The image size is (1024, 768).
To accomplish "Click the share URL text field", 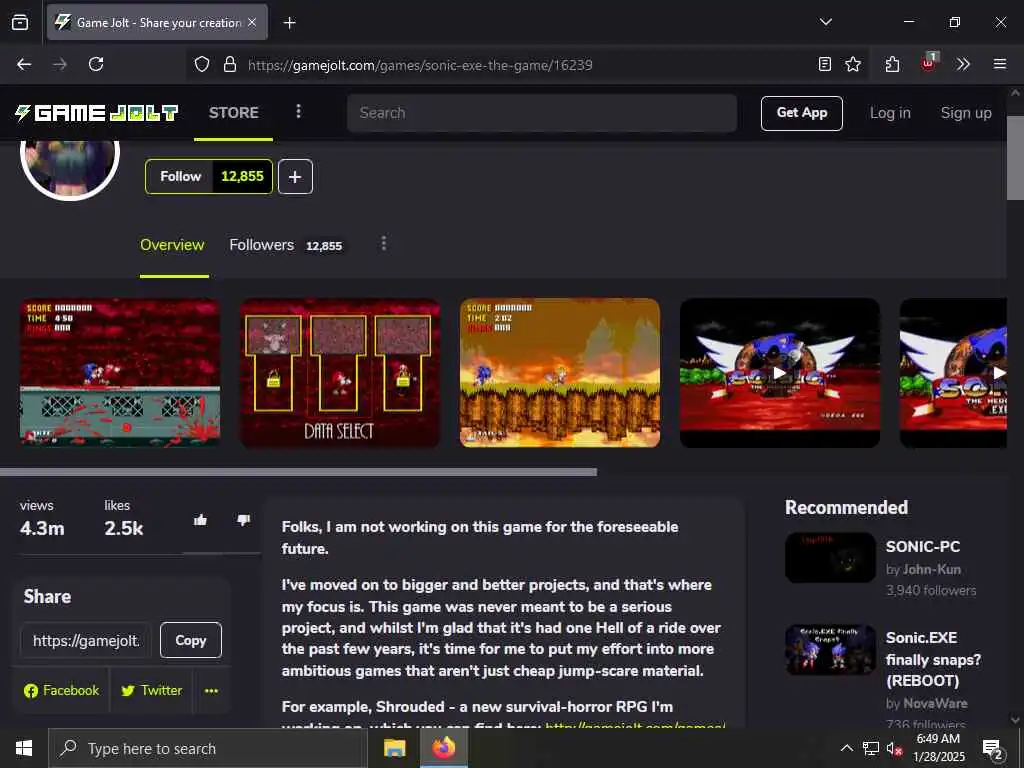I will point(86,641).
